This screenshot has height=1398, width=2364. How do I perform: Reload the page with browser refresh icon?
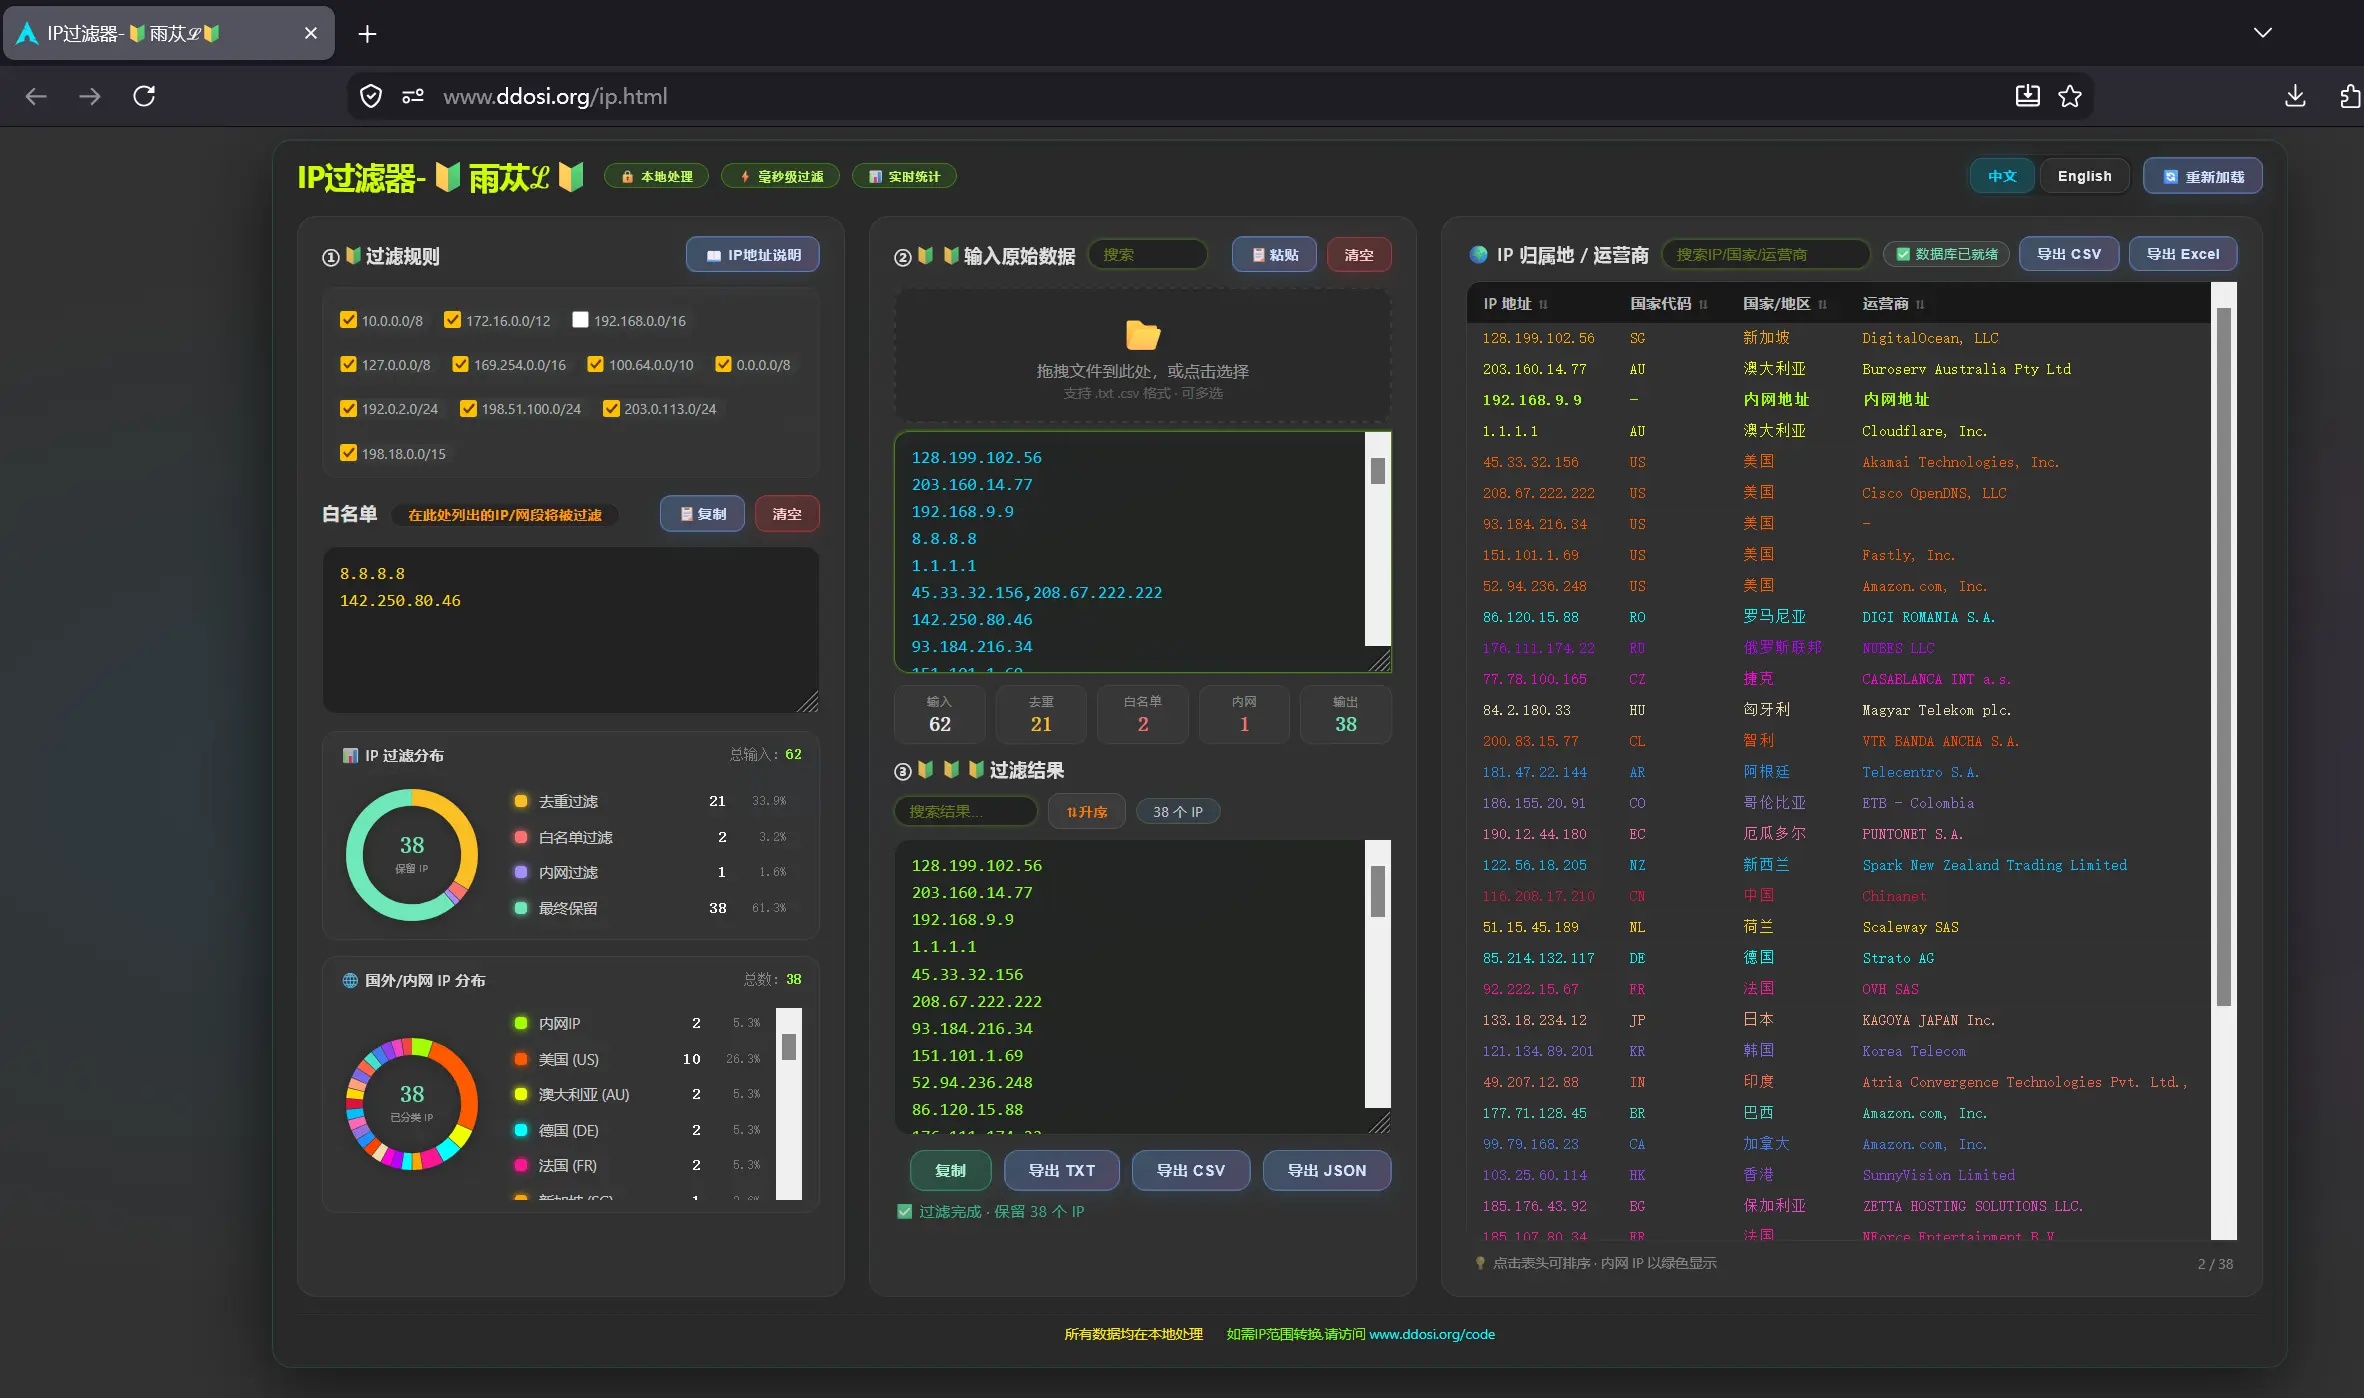[144, 96]
